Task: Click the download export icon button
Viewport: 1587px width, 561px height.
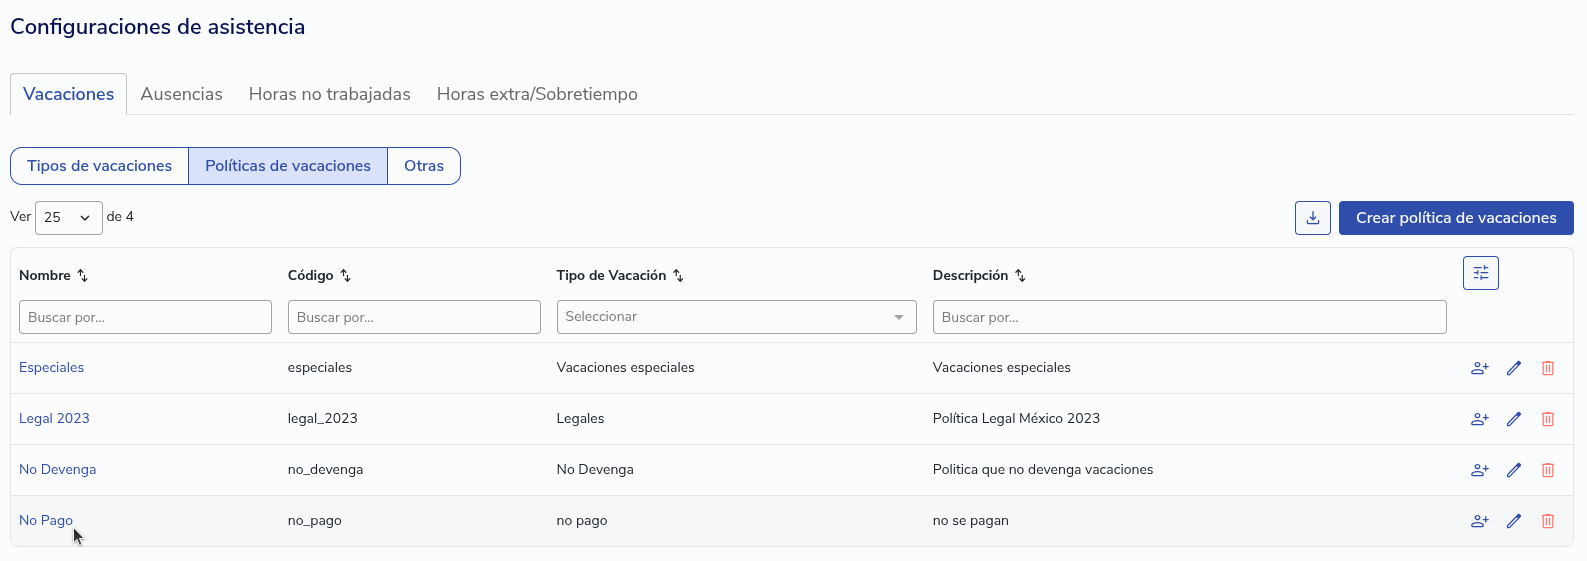Action: pos(1312,218)
